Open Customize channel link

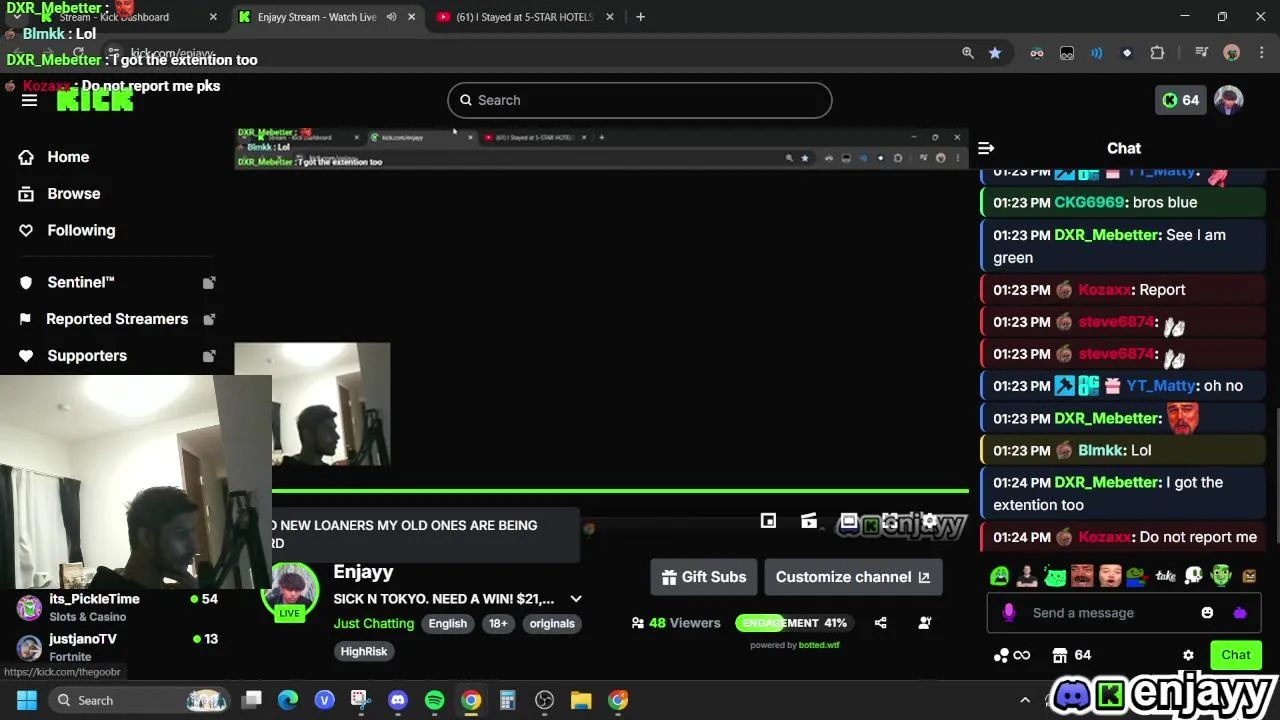[853, 577]
